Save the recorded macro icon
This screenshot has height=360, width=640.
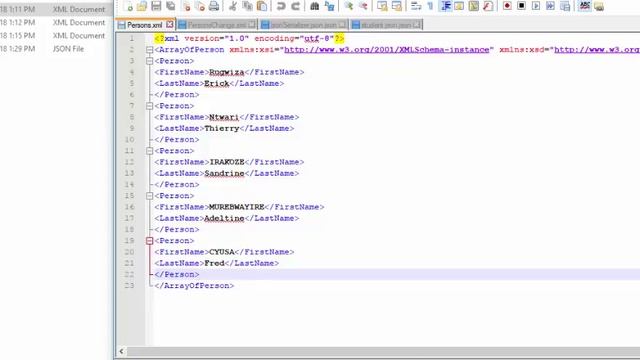point(565,6)
